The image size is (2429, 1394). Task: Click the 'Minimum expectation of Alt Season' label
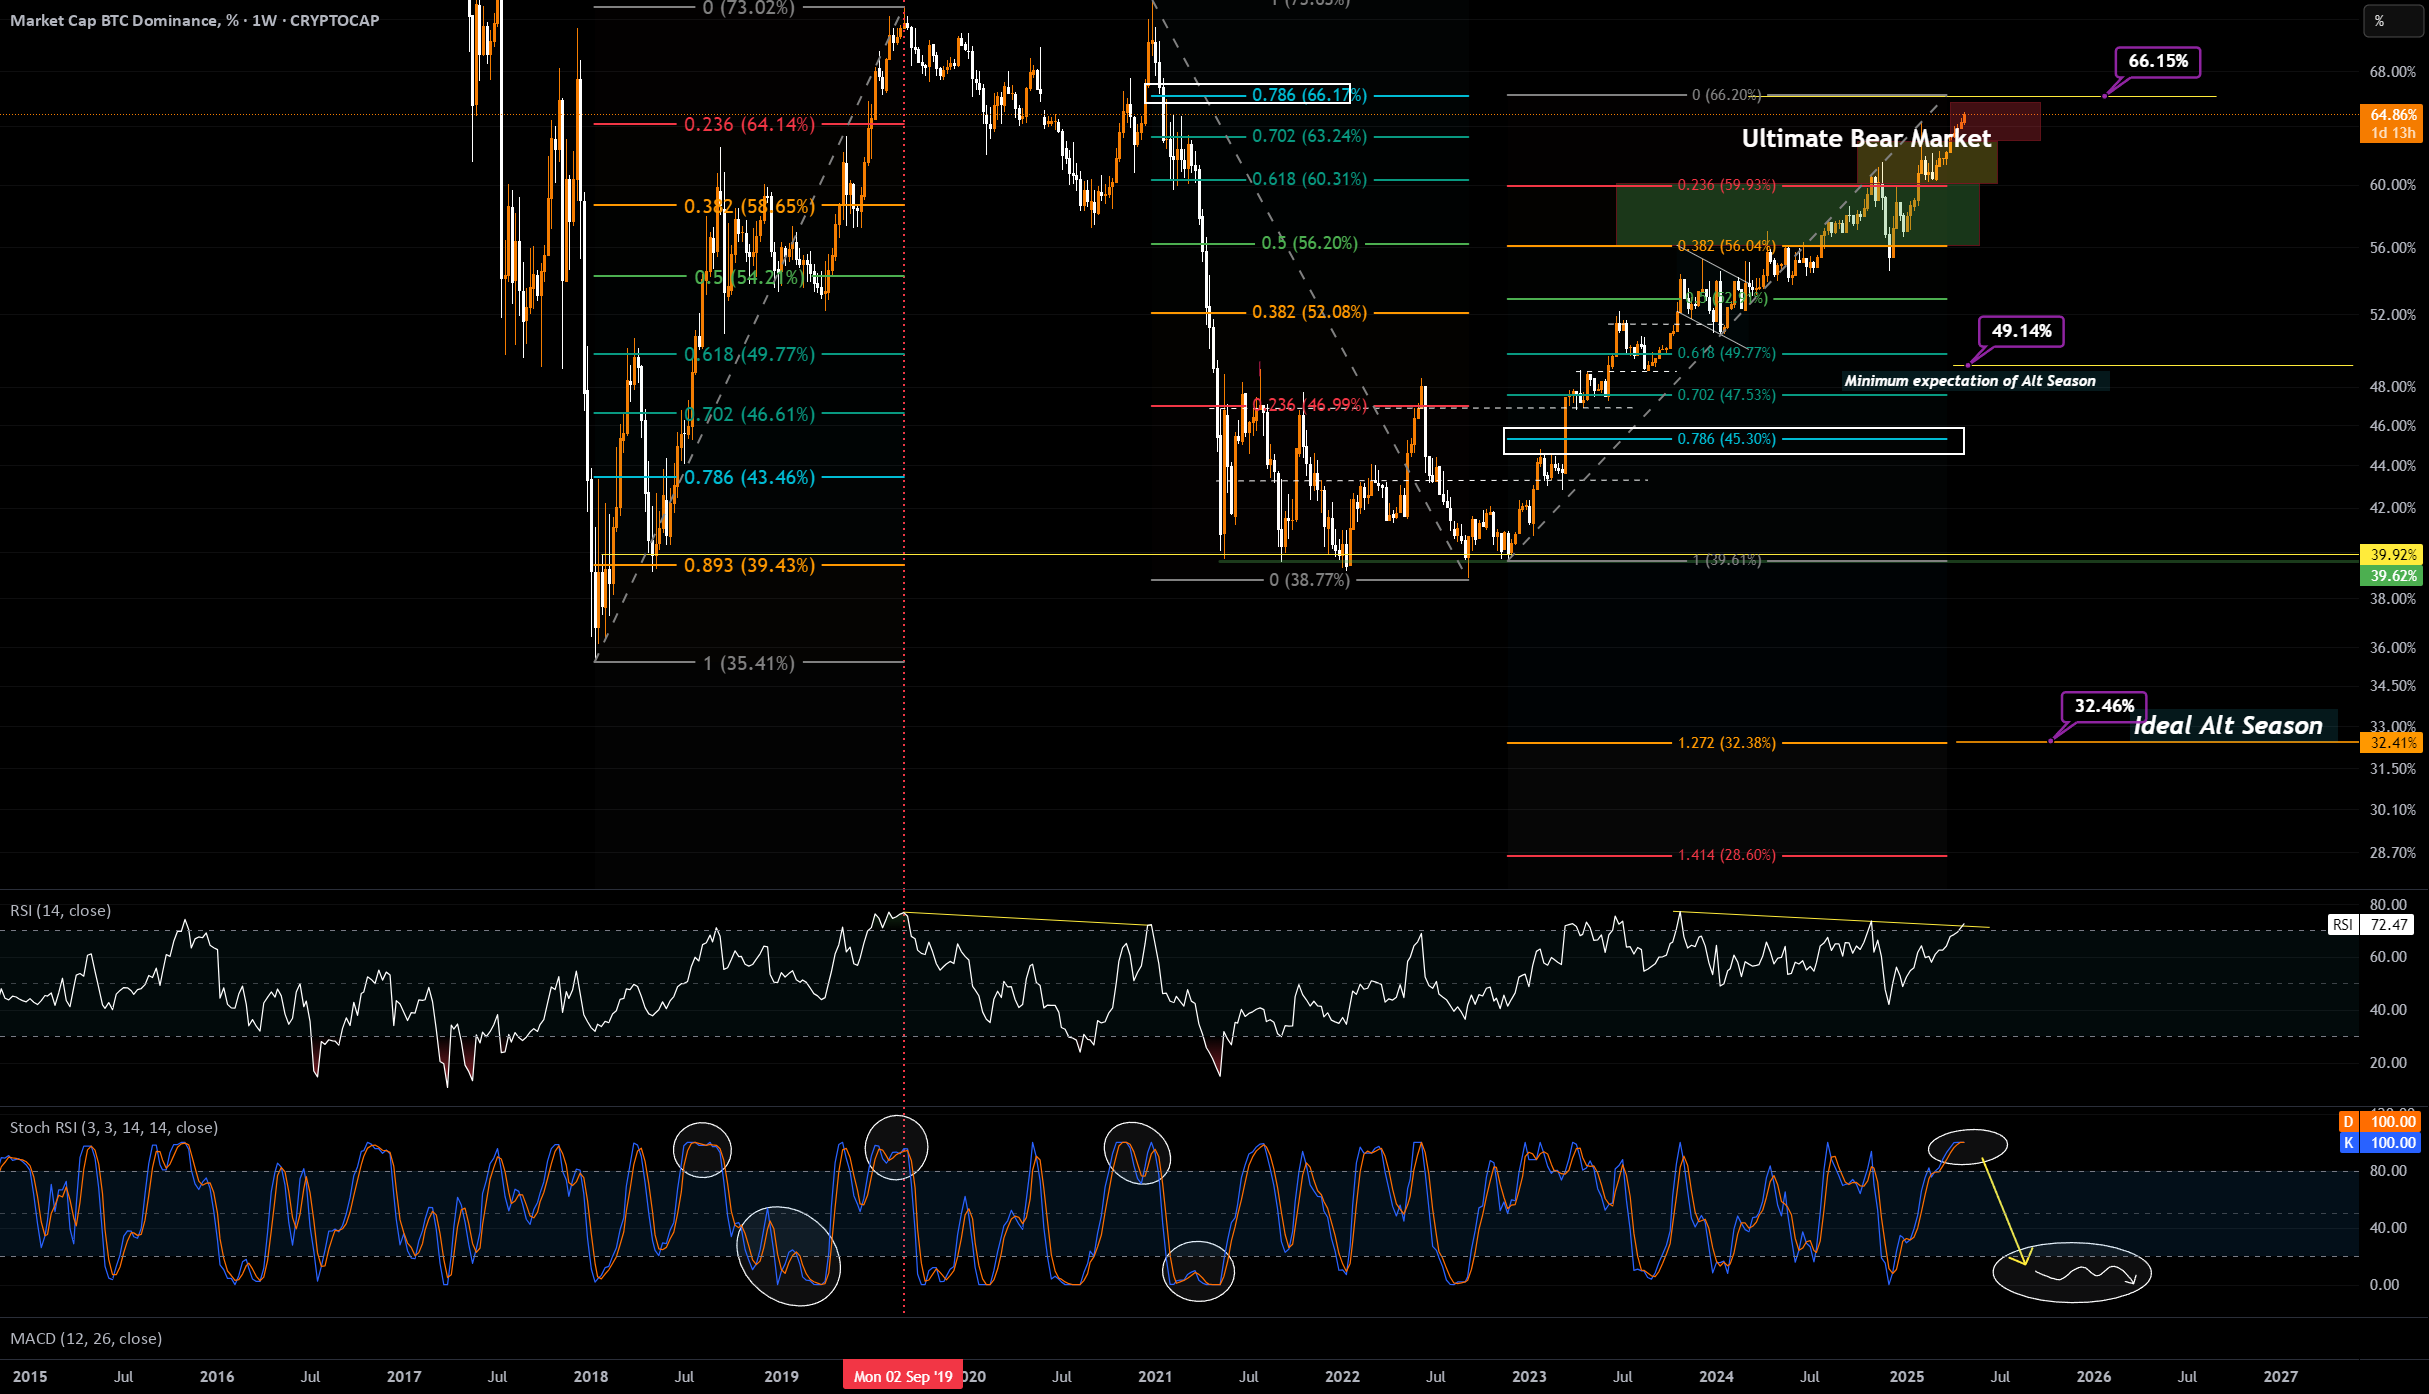[1970, 381]
